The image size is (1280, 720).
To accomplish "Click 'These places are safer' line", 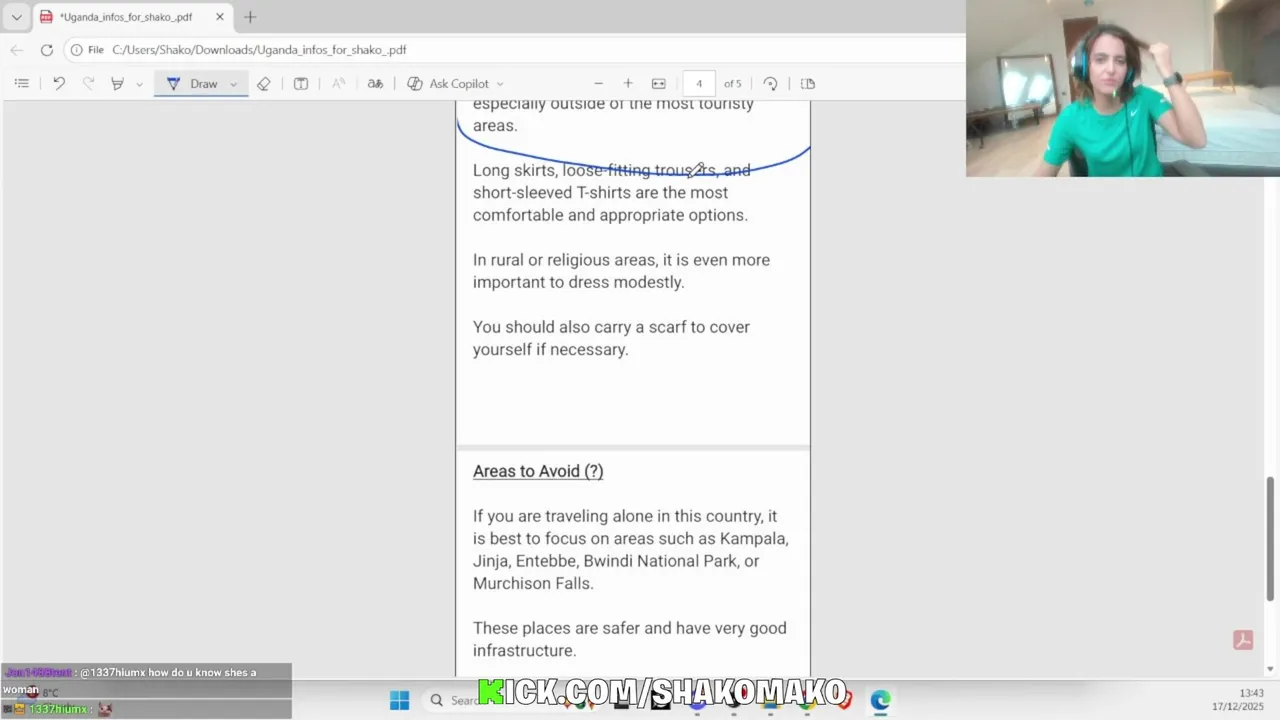I will [630, 628].
